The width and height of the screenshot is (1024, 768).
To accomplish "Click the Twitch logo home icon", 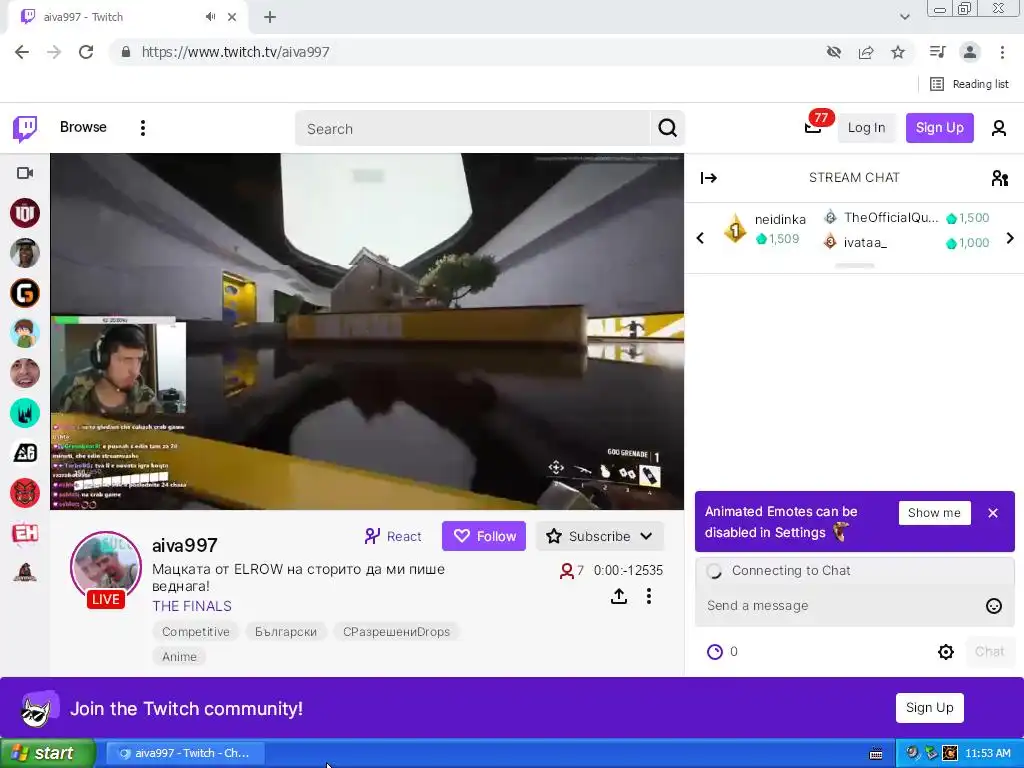I will pos(25,128).
